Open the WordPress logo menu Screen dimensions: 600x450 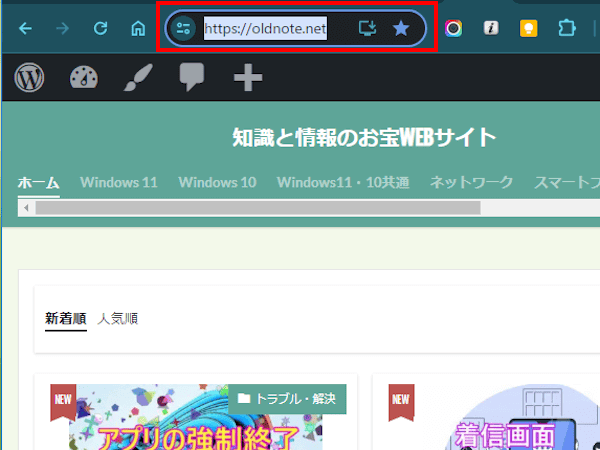pos(29,77)
